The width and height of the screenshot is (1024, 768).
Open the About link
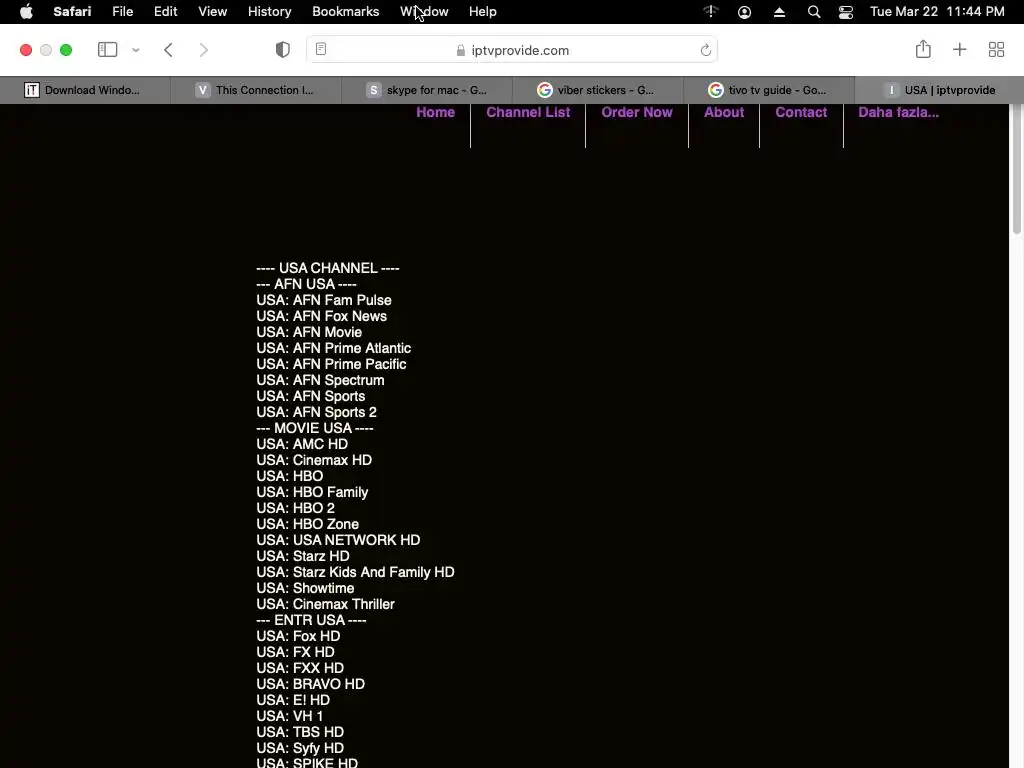click(x=724, y=112)
